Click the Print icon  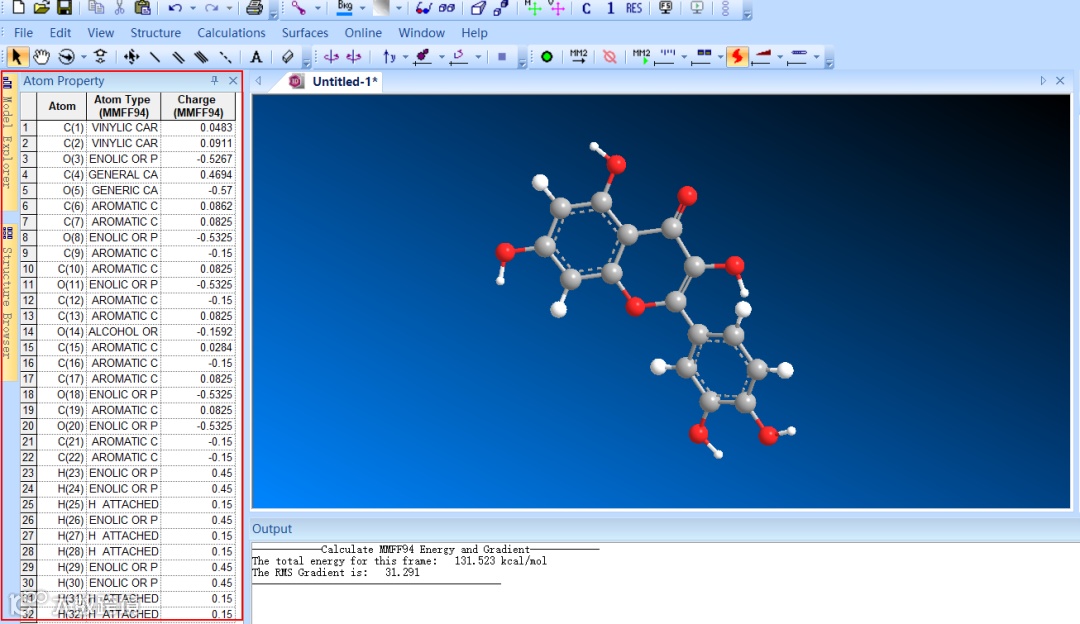tap(254, 8)
